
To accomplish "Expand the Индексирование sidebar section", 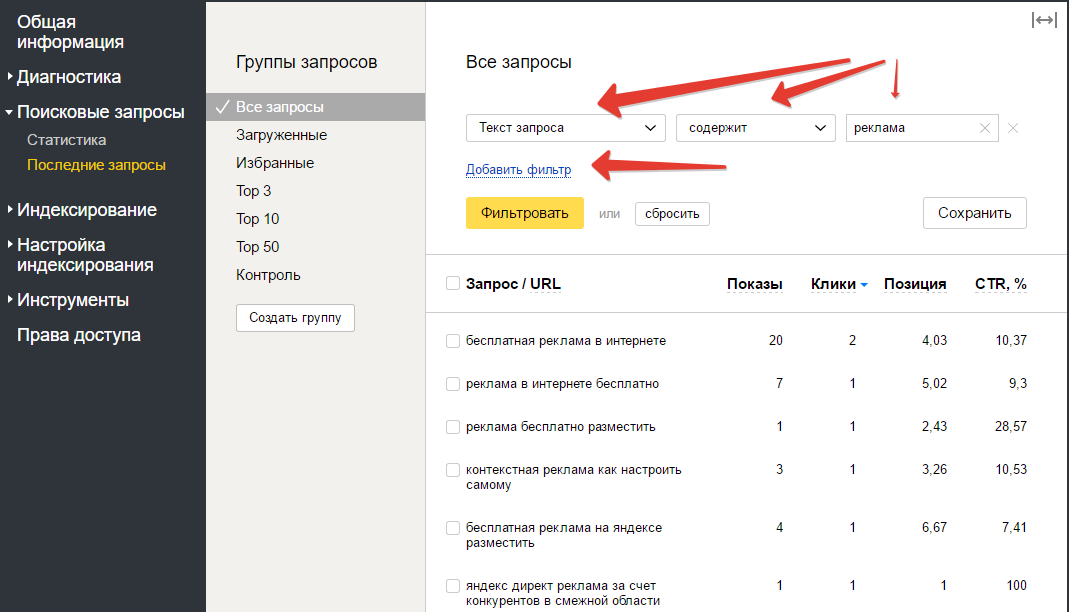I will (x=10, y=209).
